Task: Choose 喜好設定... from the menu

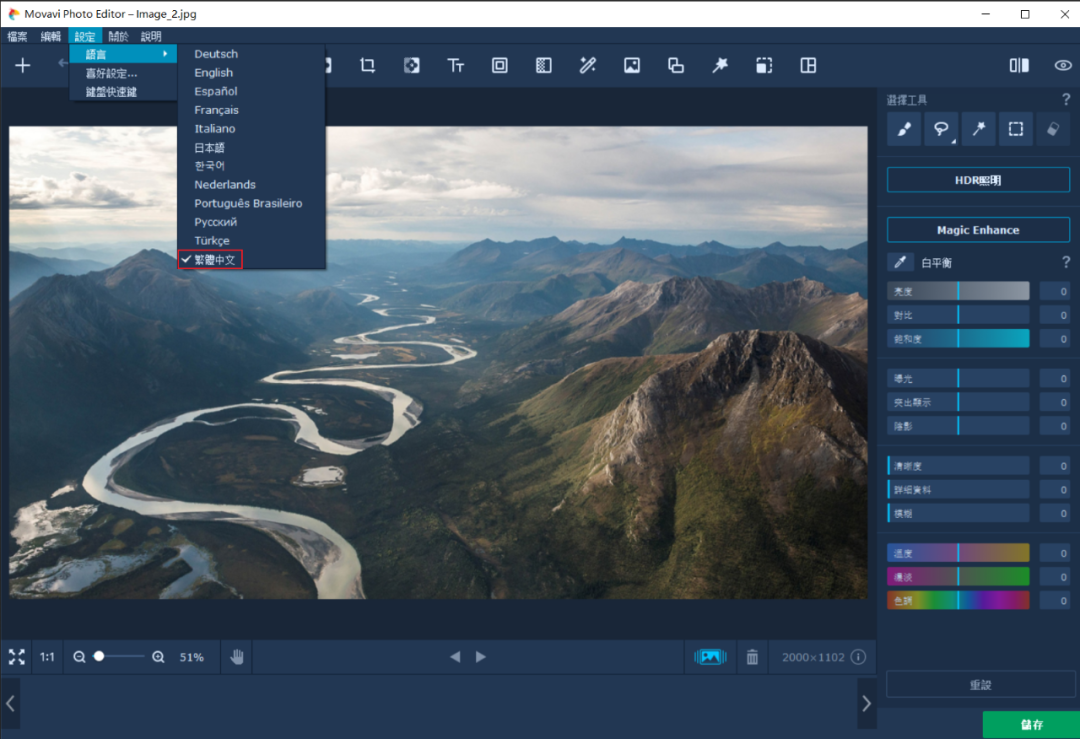Action: [x=123, y=73]
